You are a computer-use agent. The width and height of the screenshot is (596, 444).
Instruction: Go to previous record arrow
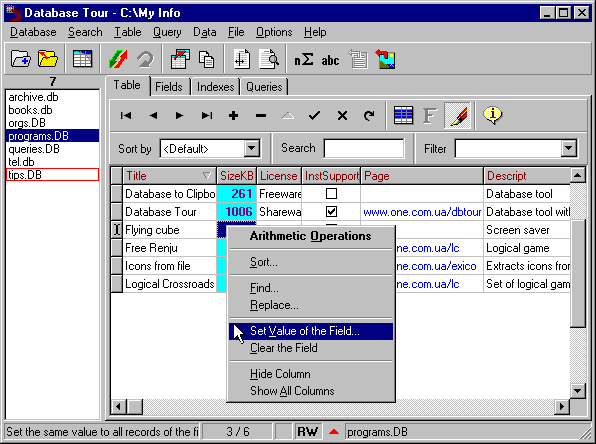153,115
